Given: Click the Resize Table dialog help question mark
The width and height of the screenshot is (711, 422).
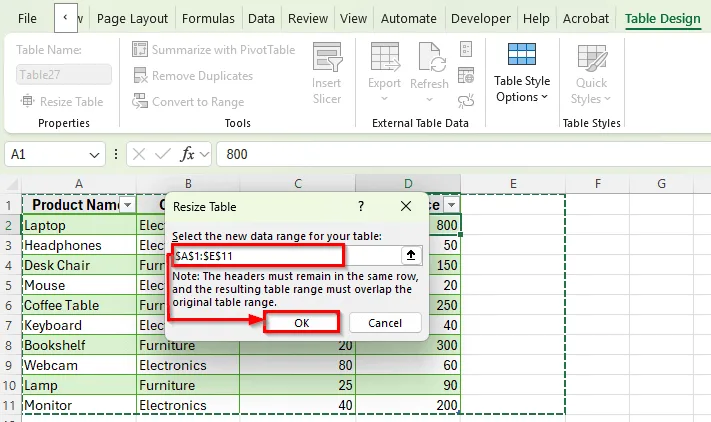Looking at the screenshot, I should click(x=361, y=206).
